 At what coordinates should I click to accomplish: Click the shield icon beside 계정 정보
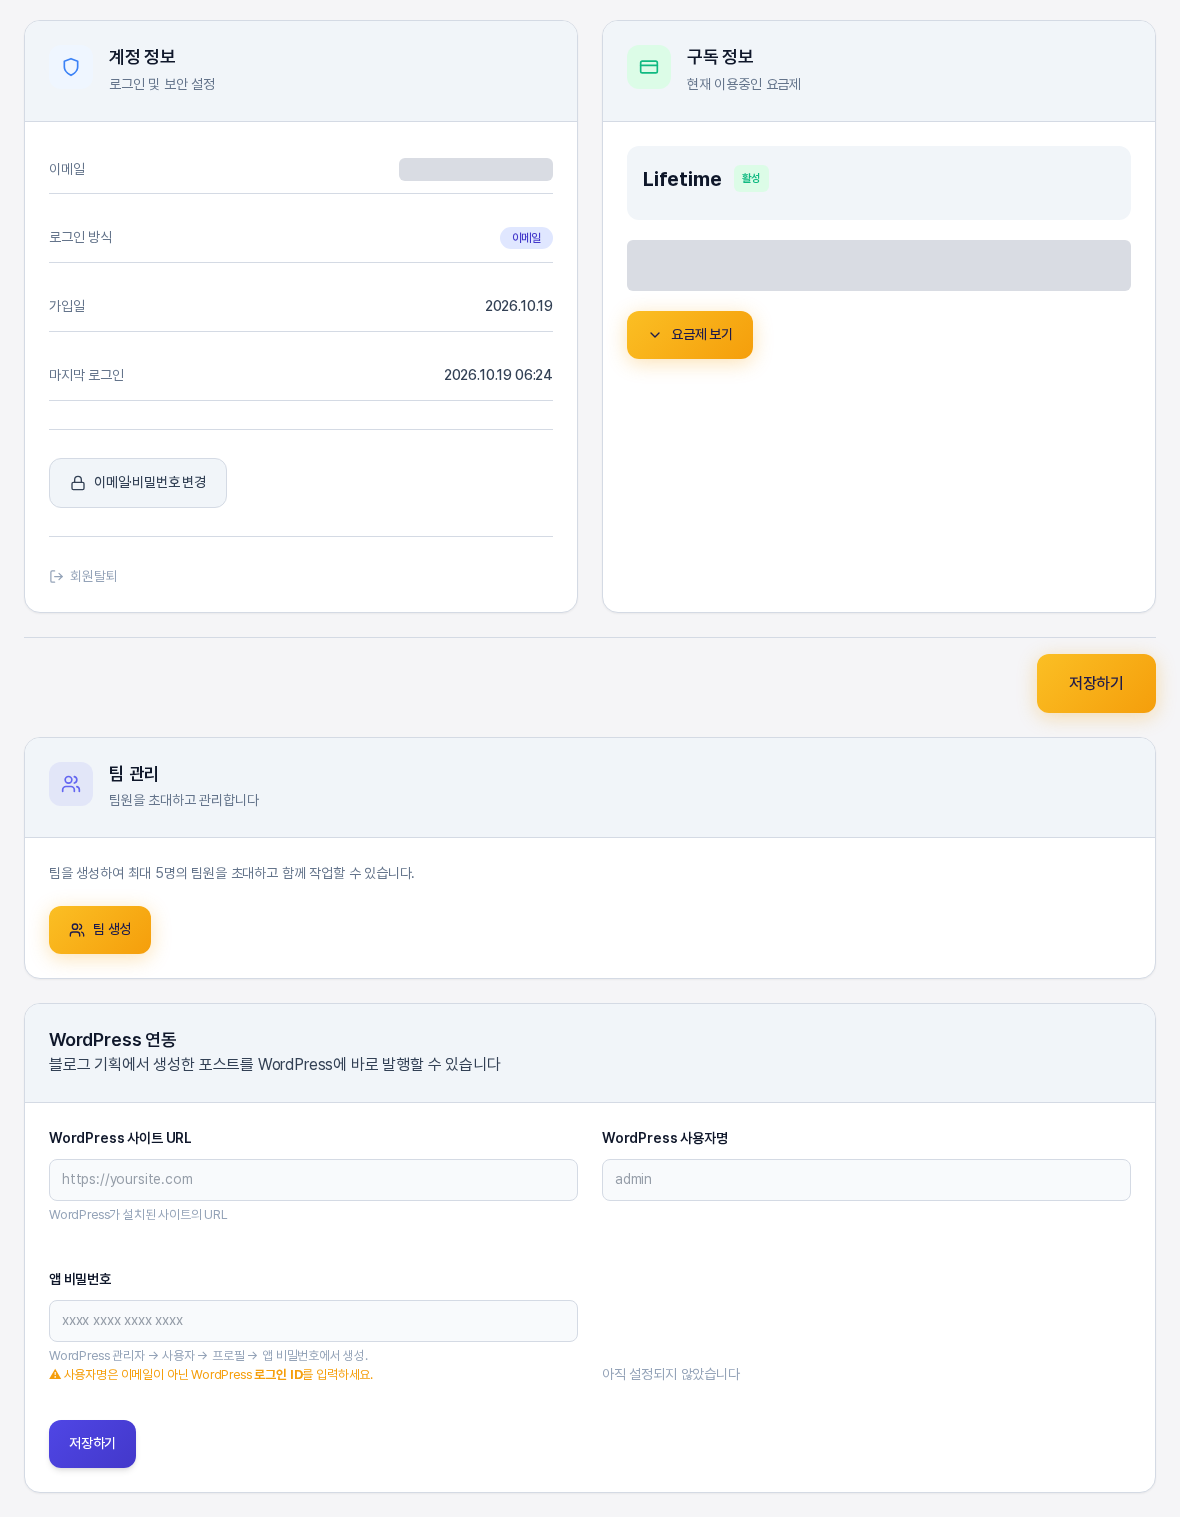[71, 67]
